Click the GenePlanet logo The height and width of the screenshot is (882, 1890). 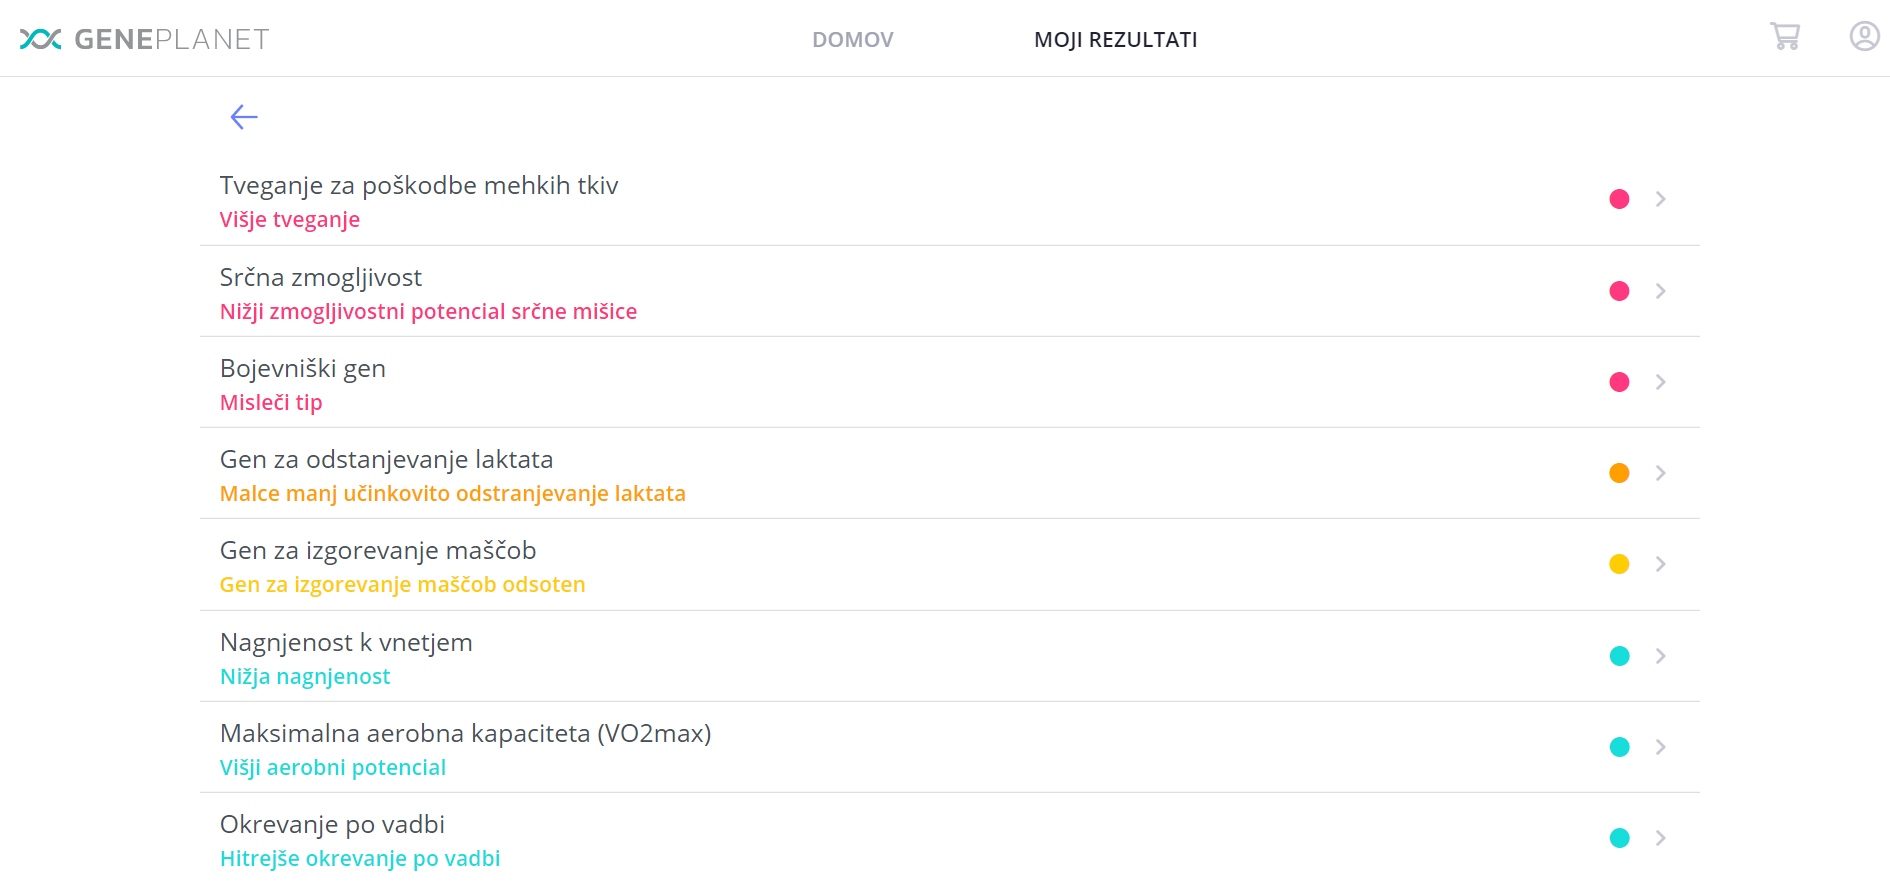tap(144, 39)
